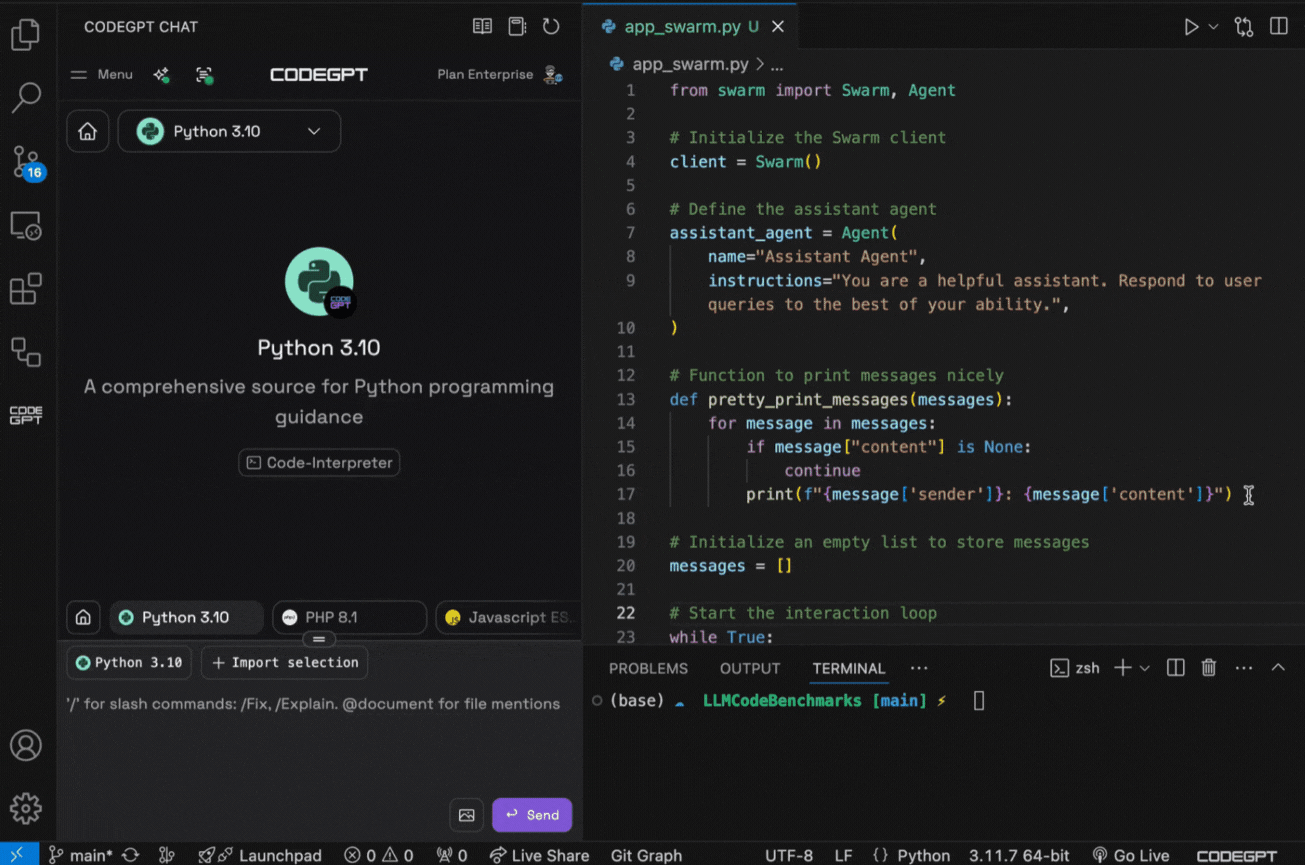Split the editor to the right
Screen dimensions: 1305x865
(1279, 27)
